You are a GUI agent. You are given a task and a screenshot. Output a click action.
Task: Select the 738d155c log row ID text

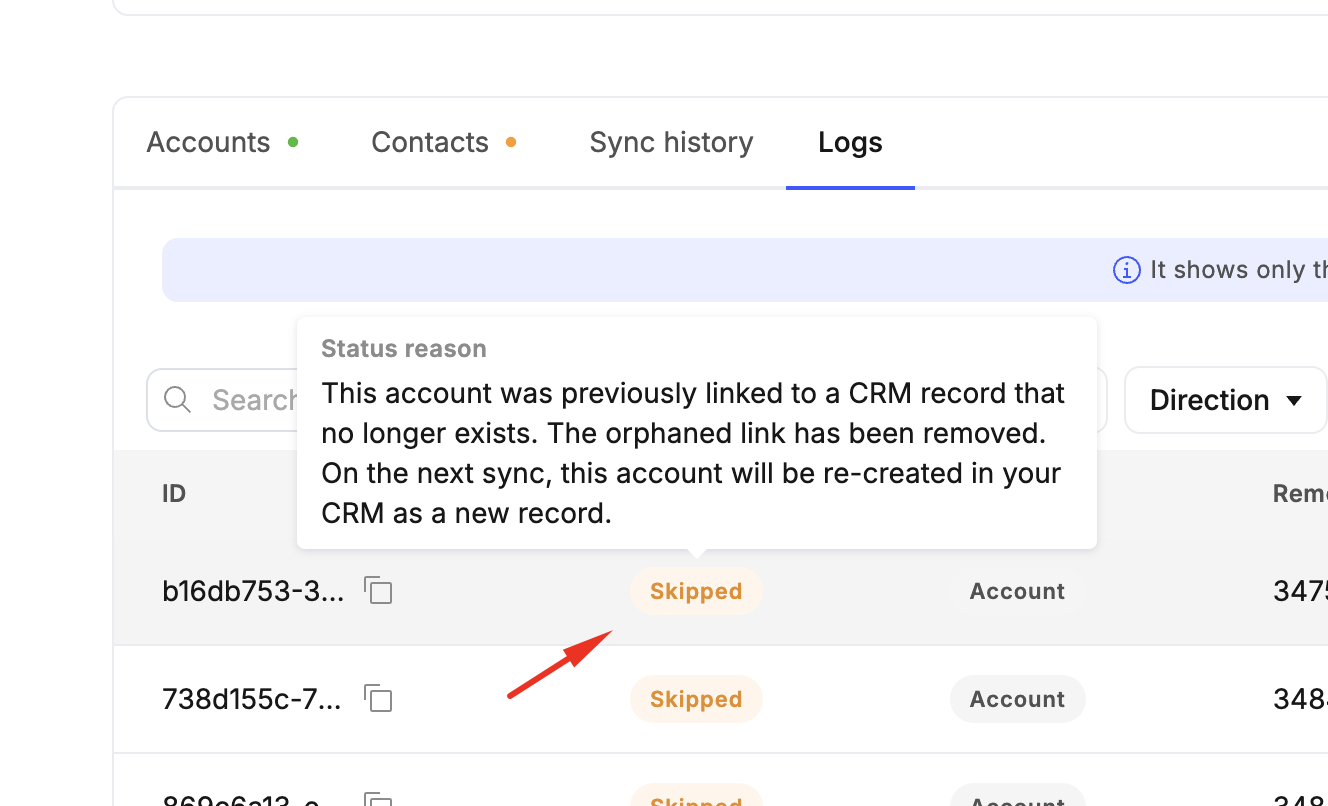click(x=252, y=699)
